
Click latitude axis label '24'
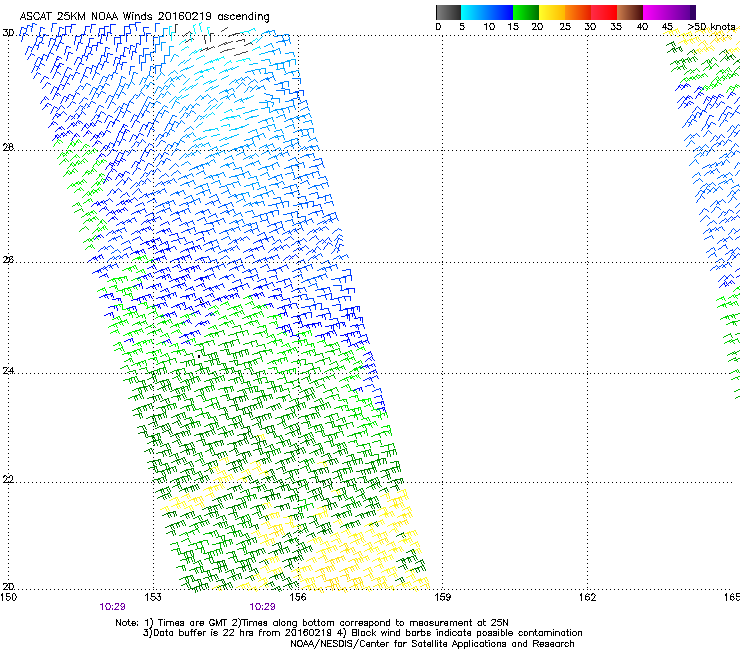pyautogui.click(x=8, y=371)
